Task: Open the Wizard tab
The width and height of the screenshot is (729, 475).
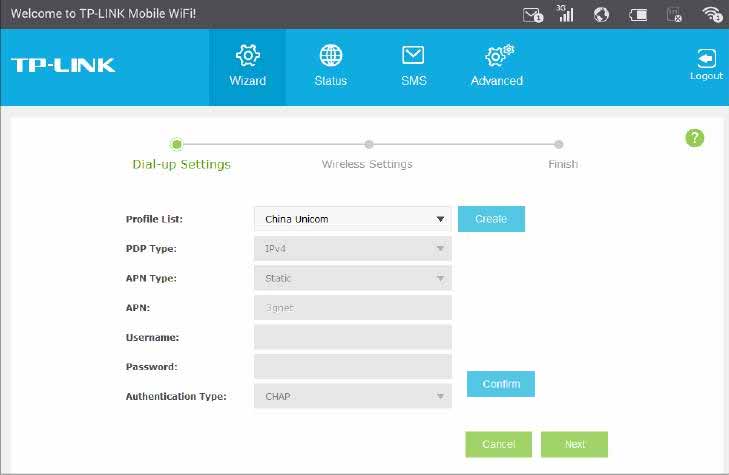Action: tap(247, 67)
